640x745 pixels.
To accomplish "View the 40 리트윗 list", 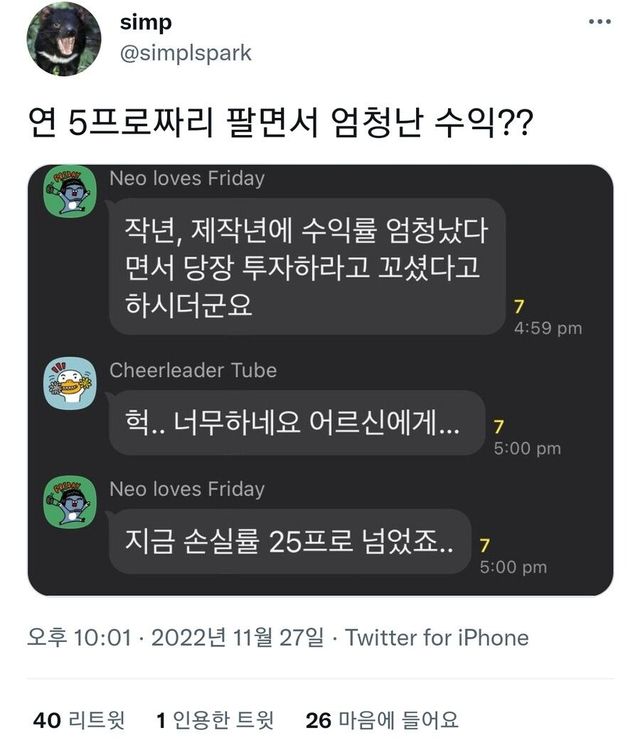I will point(79,719).
